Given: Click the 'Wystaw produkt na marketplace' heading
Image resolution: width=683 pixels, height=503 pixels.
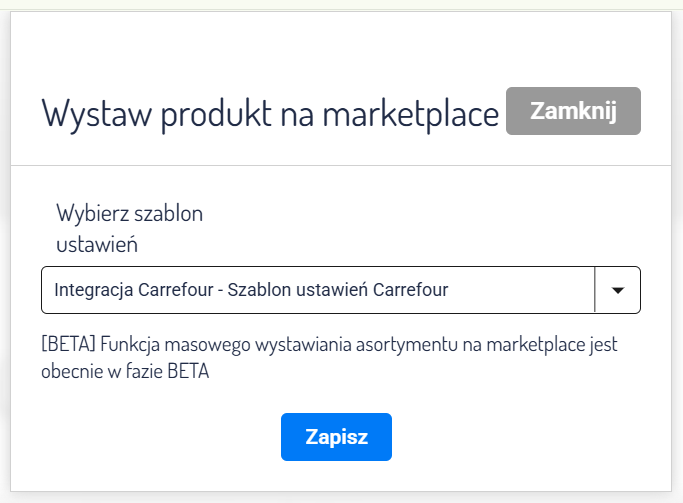Looking at the screenshot, I should point(270,113).
